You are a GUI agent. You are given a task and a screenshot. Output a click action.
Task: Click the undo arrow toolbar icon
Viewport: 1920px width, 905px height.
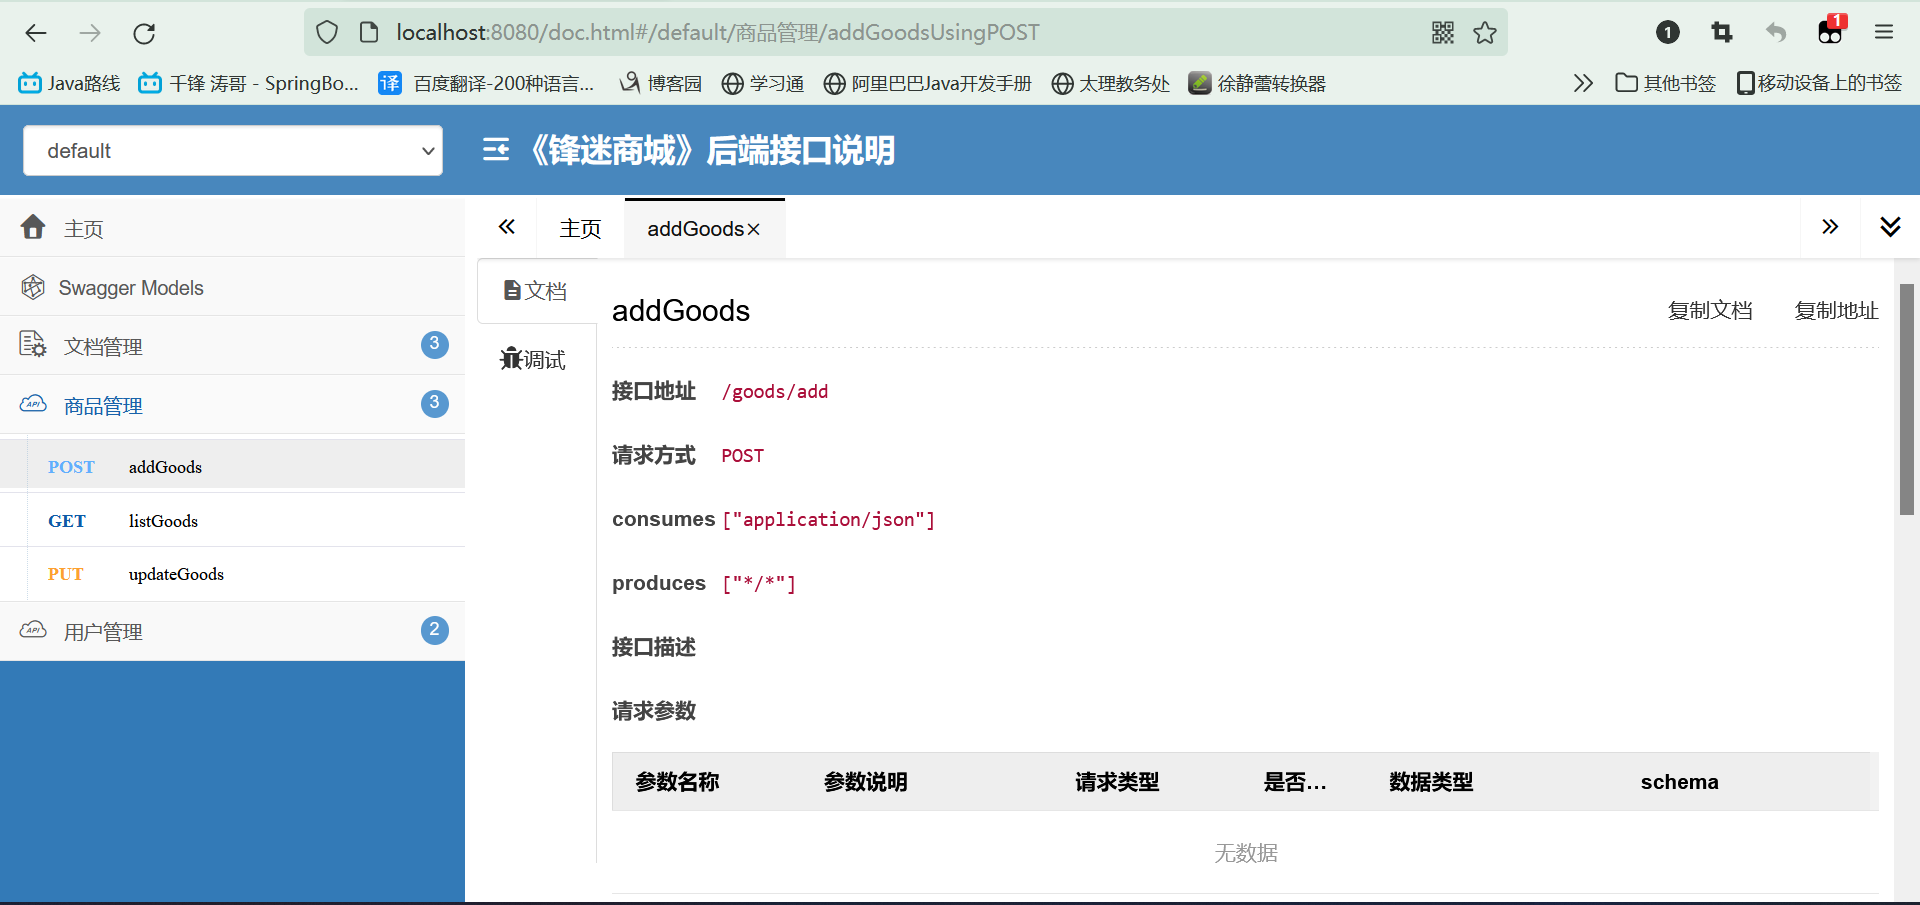pos(1776,32)
